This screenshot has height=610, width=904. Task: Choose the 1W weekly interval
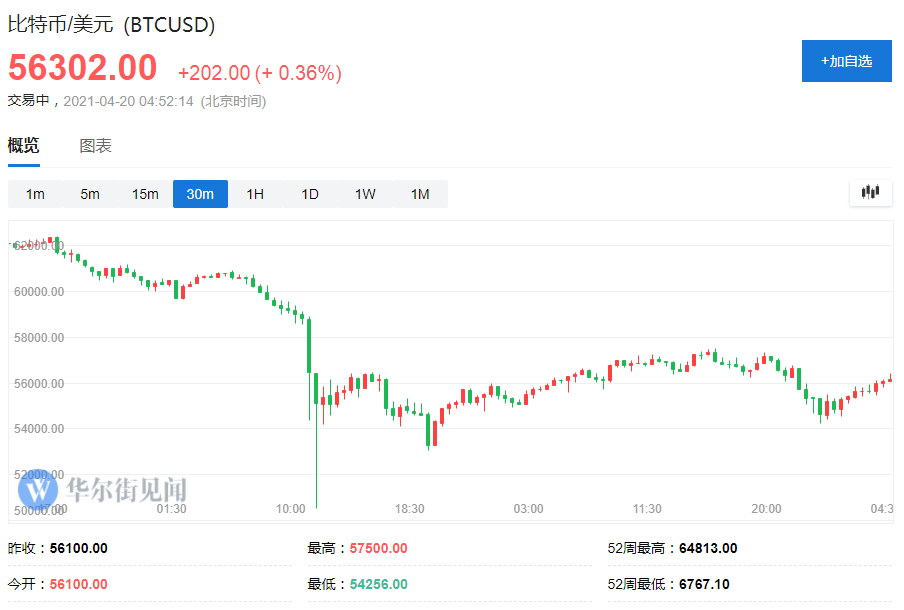pyautogui.click(x=364, y=194)
